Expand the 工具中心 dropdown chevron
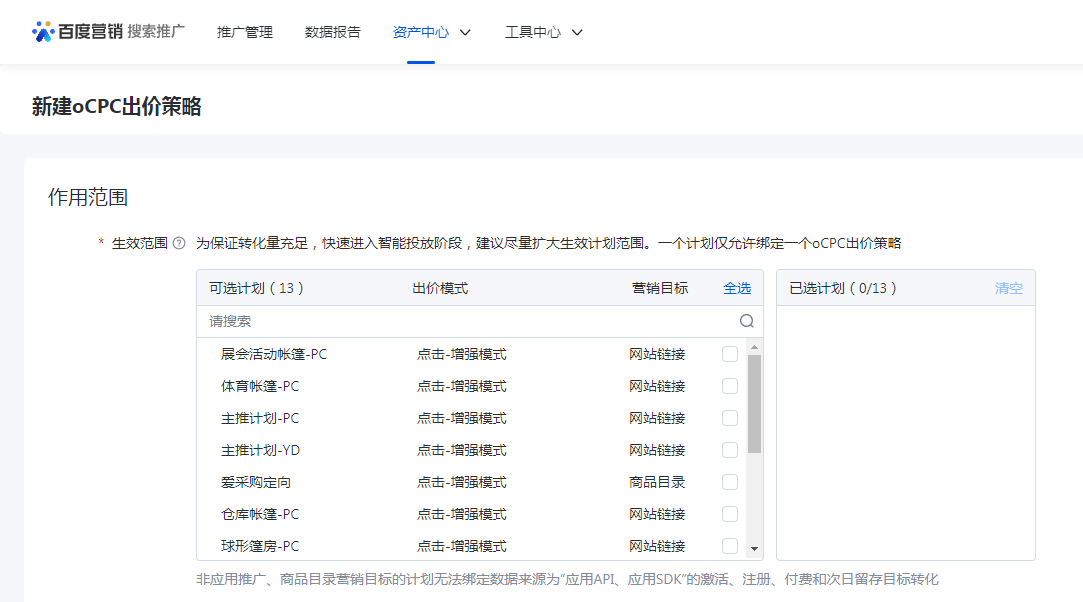 [x=577, y=32]
